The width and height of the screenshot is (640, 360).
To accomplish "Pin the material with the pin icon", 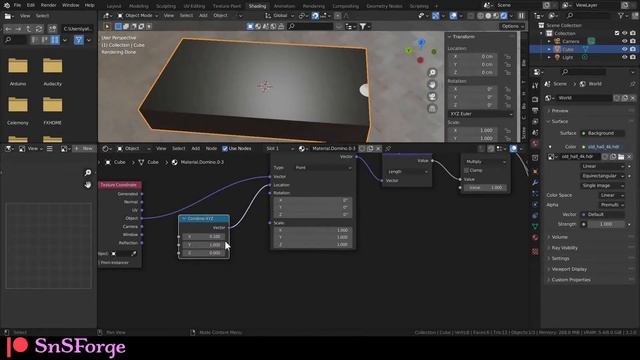I will [x=388, y=149].
